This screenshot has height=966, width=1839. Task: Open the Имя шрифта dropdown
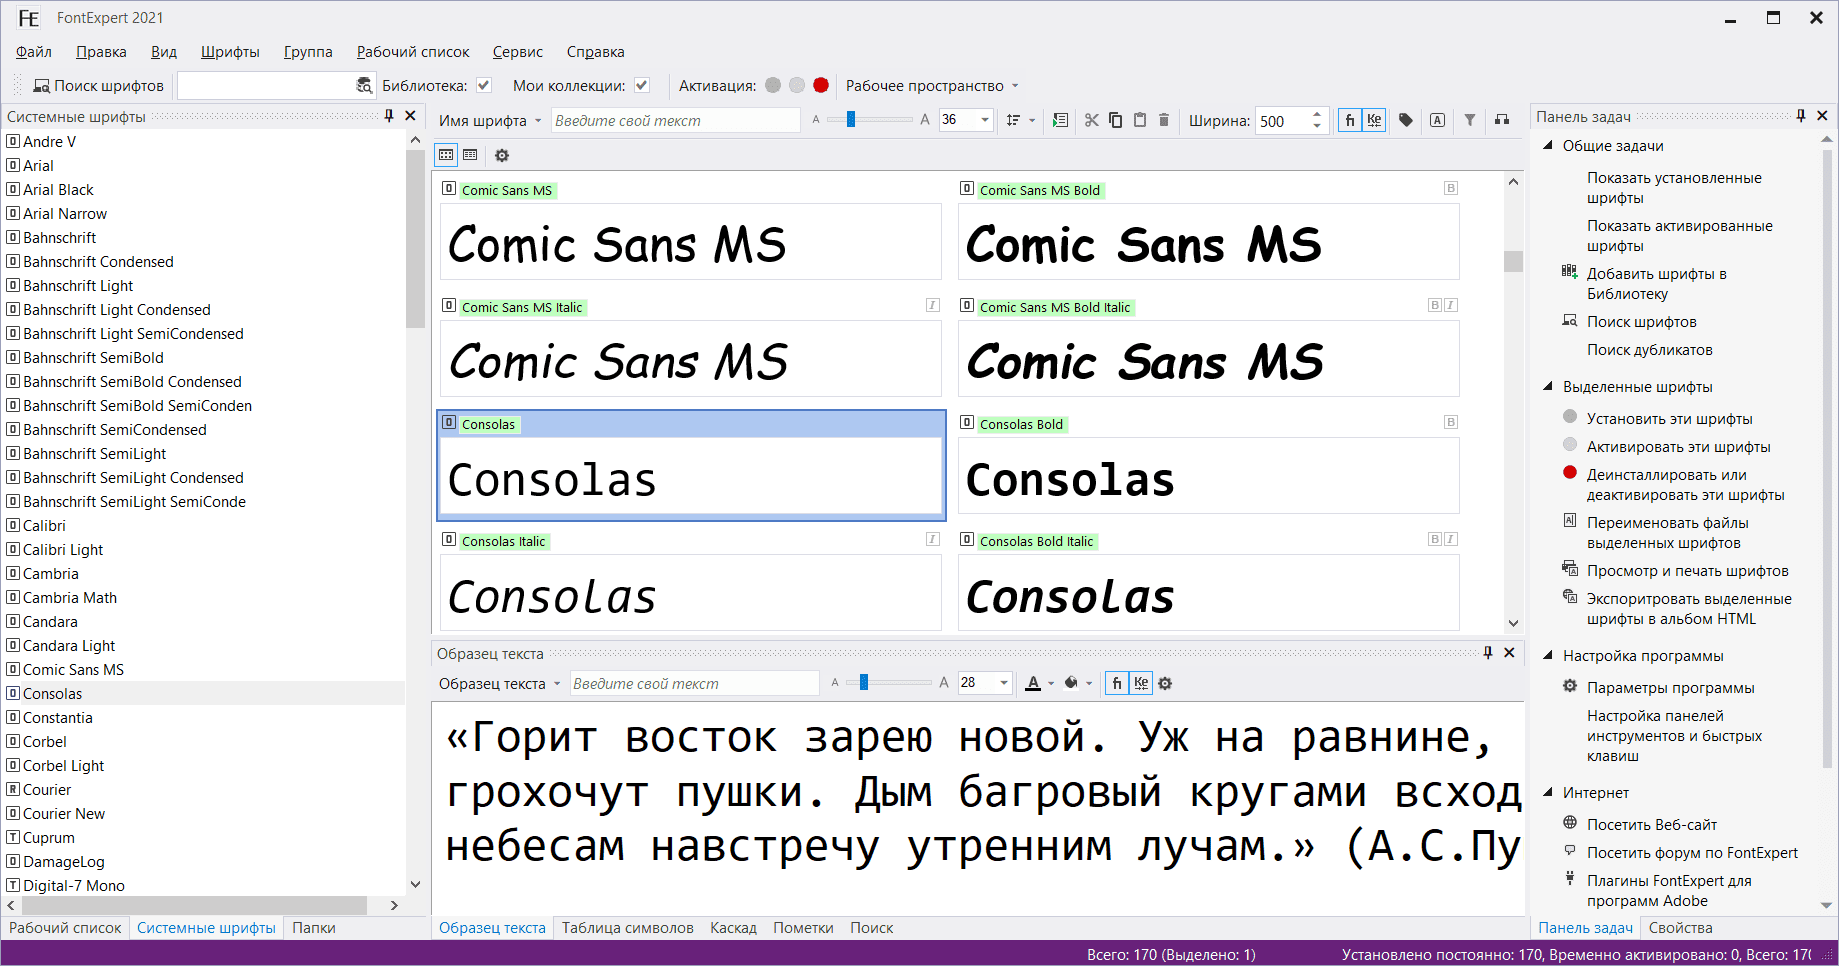tap(490, 121)
